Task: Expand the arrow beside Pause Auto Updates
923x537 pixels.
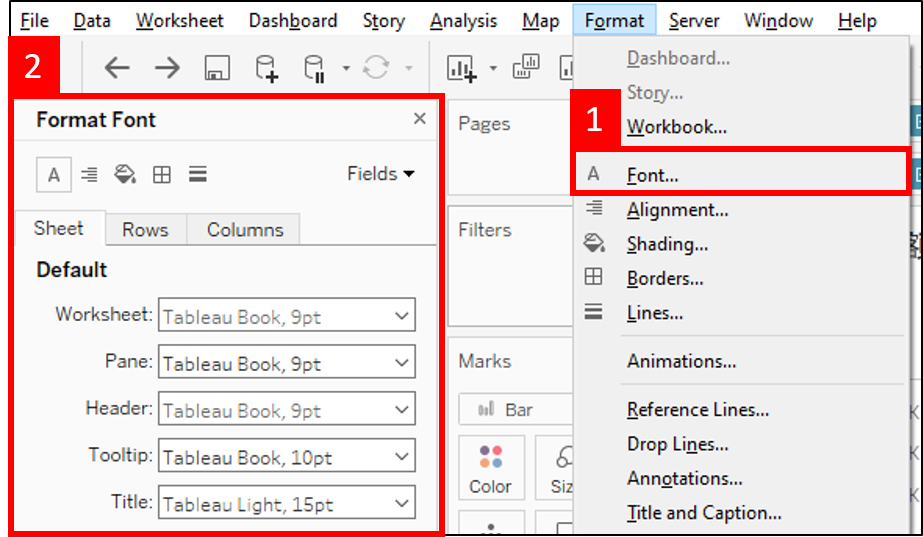Action: coord(346,68)
